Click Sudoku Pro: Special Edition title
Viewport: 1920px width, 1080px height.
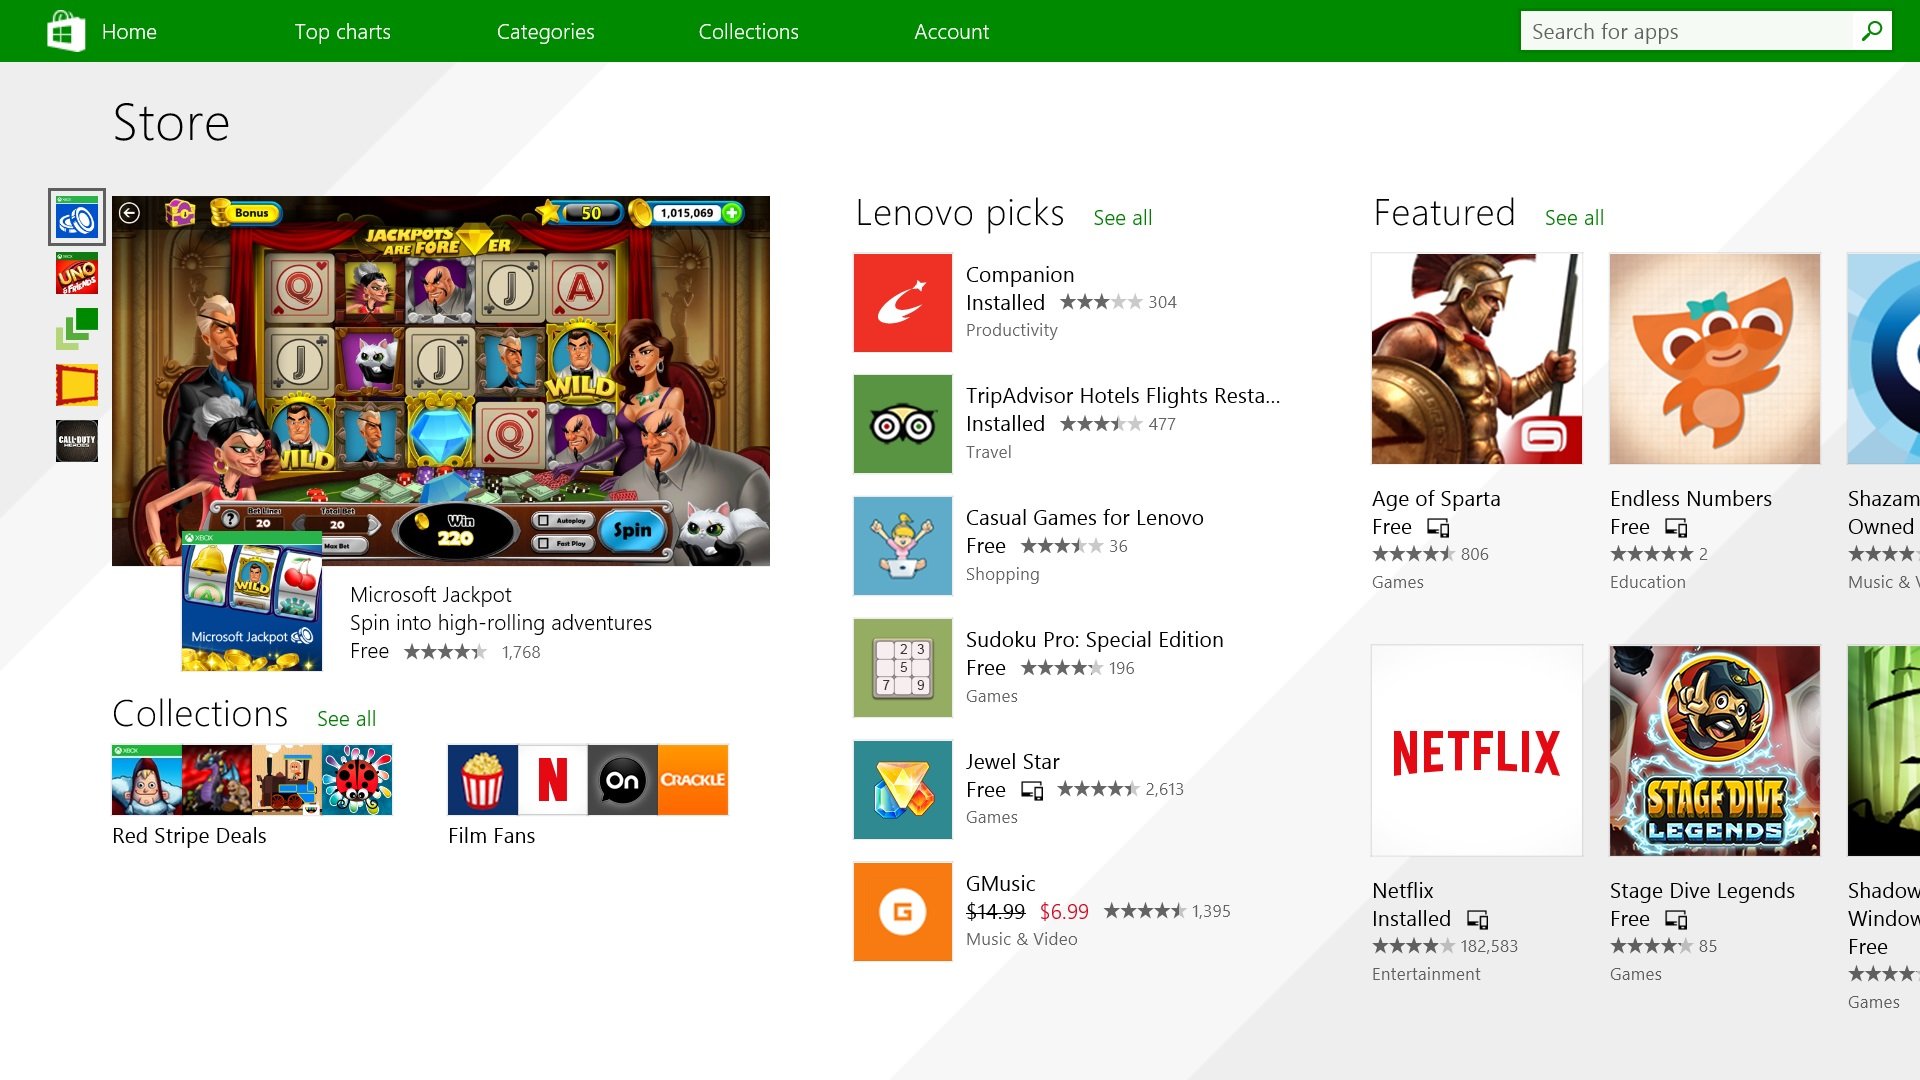(1094, 640)
